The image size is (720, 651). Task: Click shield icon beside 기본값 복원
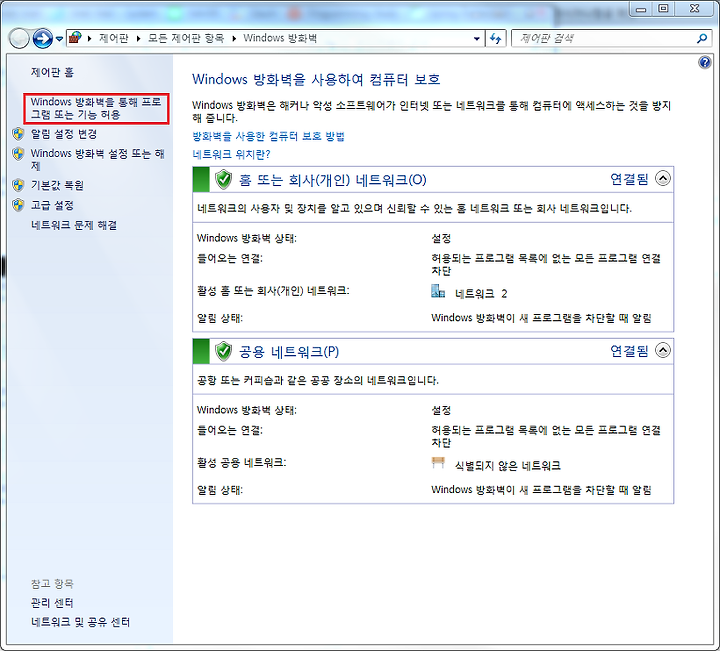[18, 185]
